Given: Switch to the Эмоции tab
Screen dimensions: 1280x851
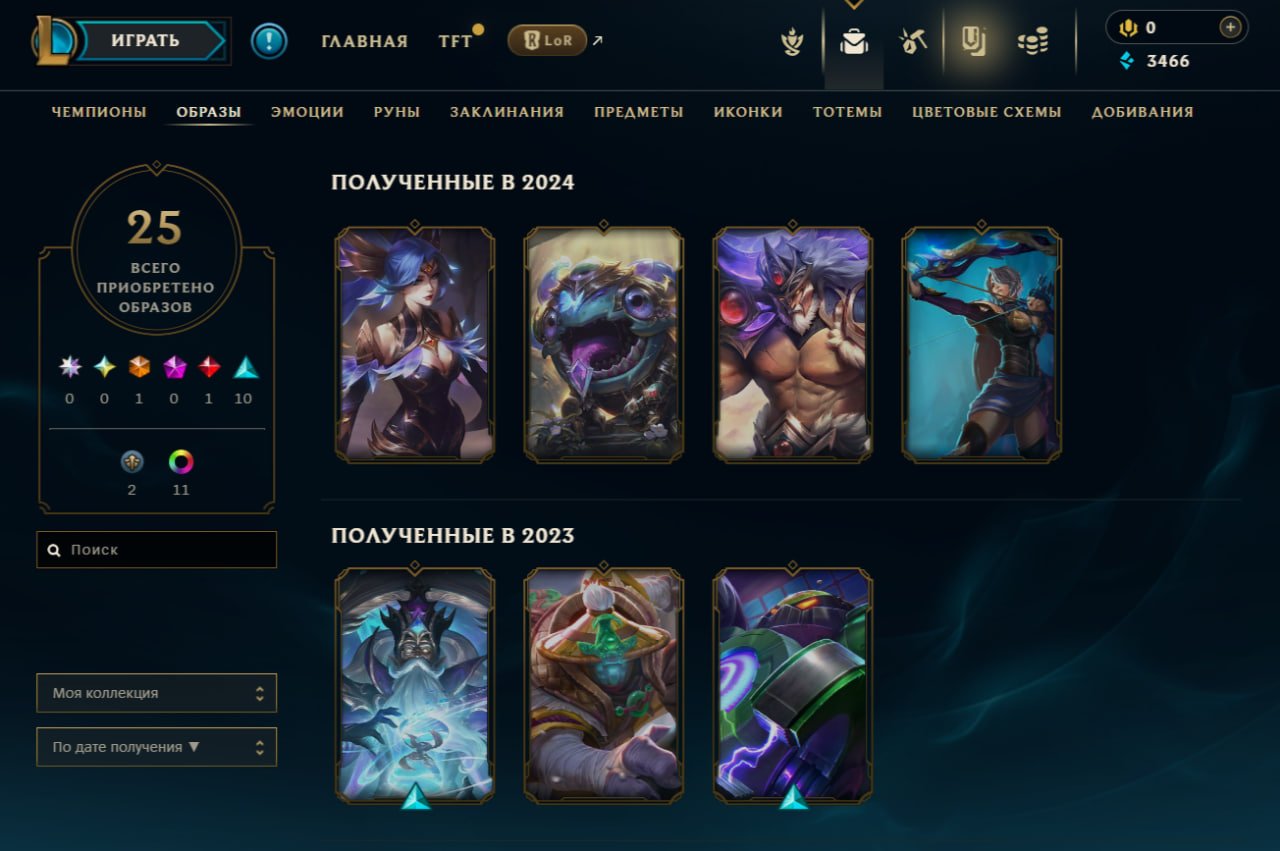Looking at the screenshot, I should click(x=307, y=112).
